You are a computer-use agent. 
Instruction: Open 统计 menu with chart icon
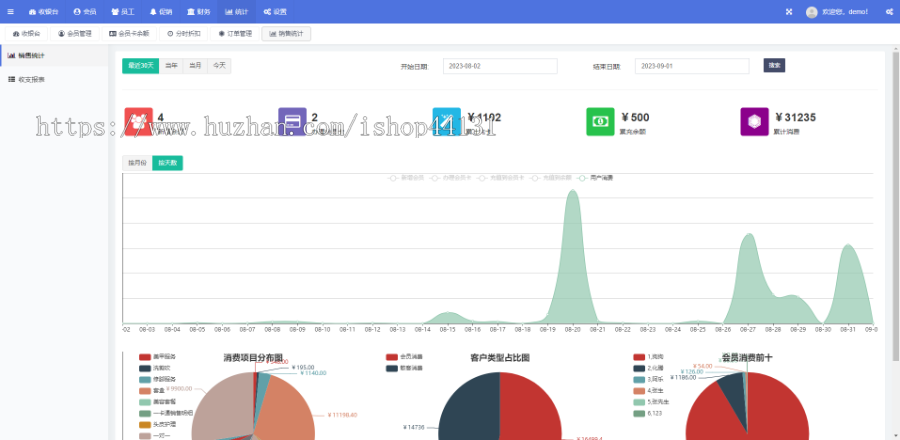pos(236,11)
